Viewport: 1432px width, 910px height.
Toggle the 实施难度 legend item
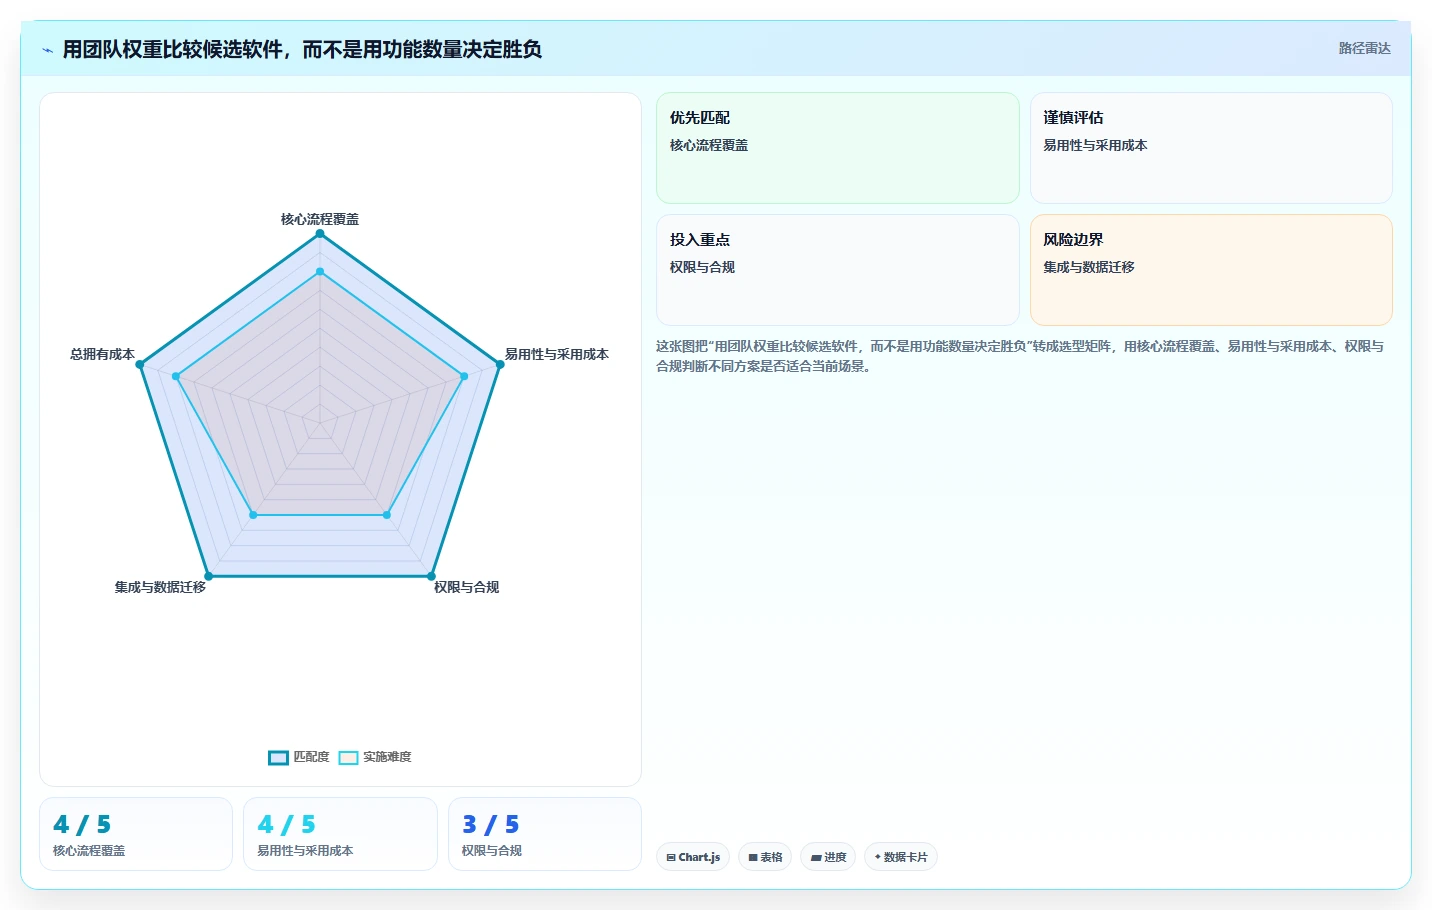(375, 757)
